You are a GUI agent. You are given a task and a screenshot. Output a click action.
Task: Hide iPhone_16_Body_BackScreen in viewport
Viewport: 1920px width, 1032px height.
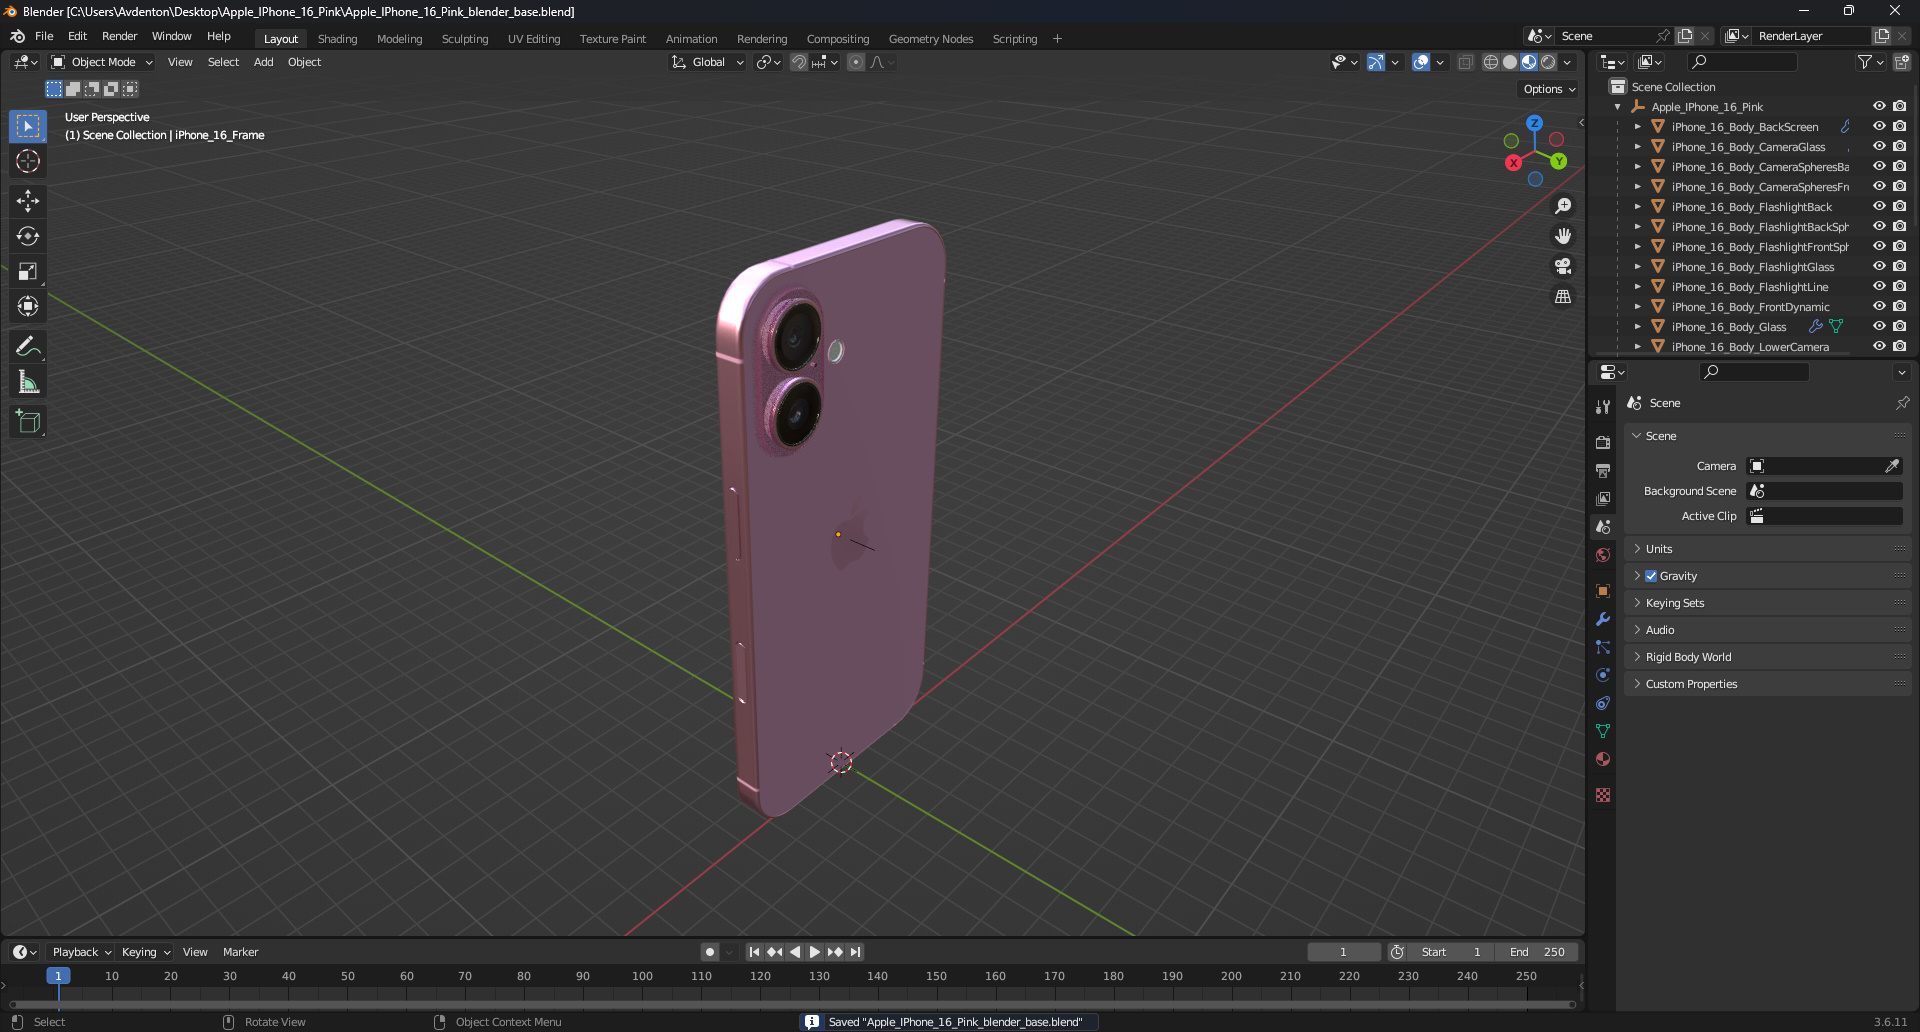pyautogui.click(x=1879, y=127)
